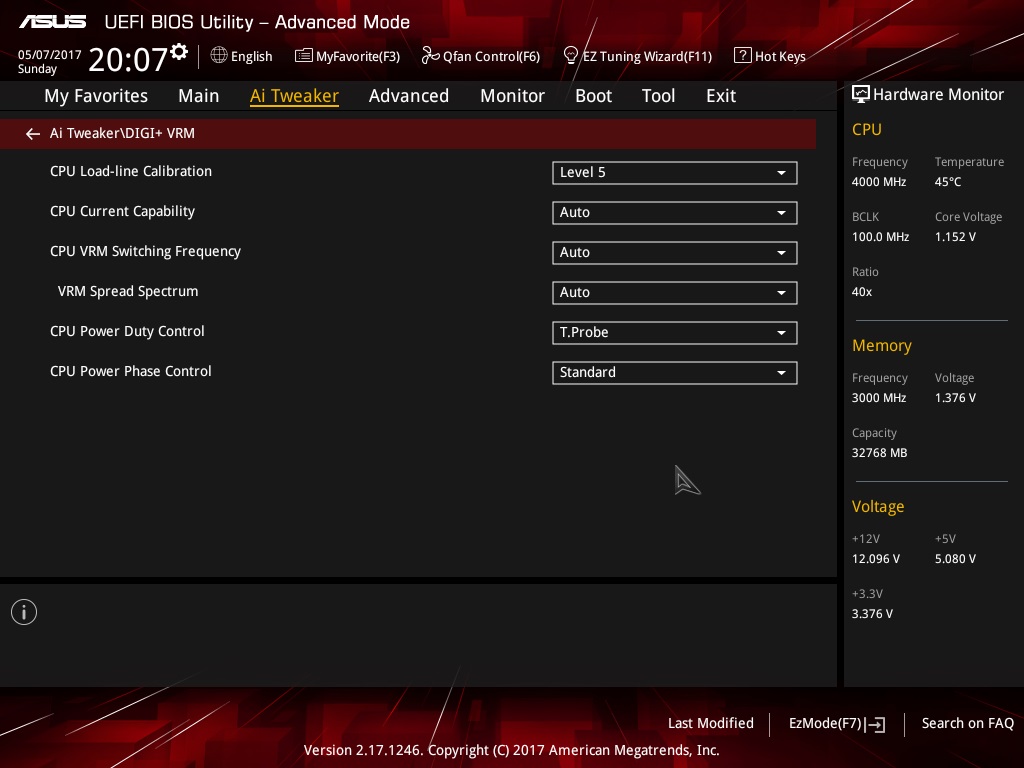Open the Monitor tab
Viewport: 1024px width, 768px height.
coord(512,96)
